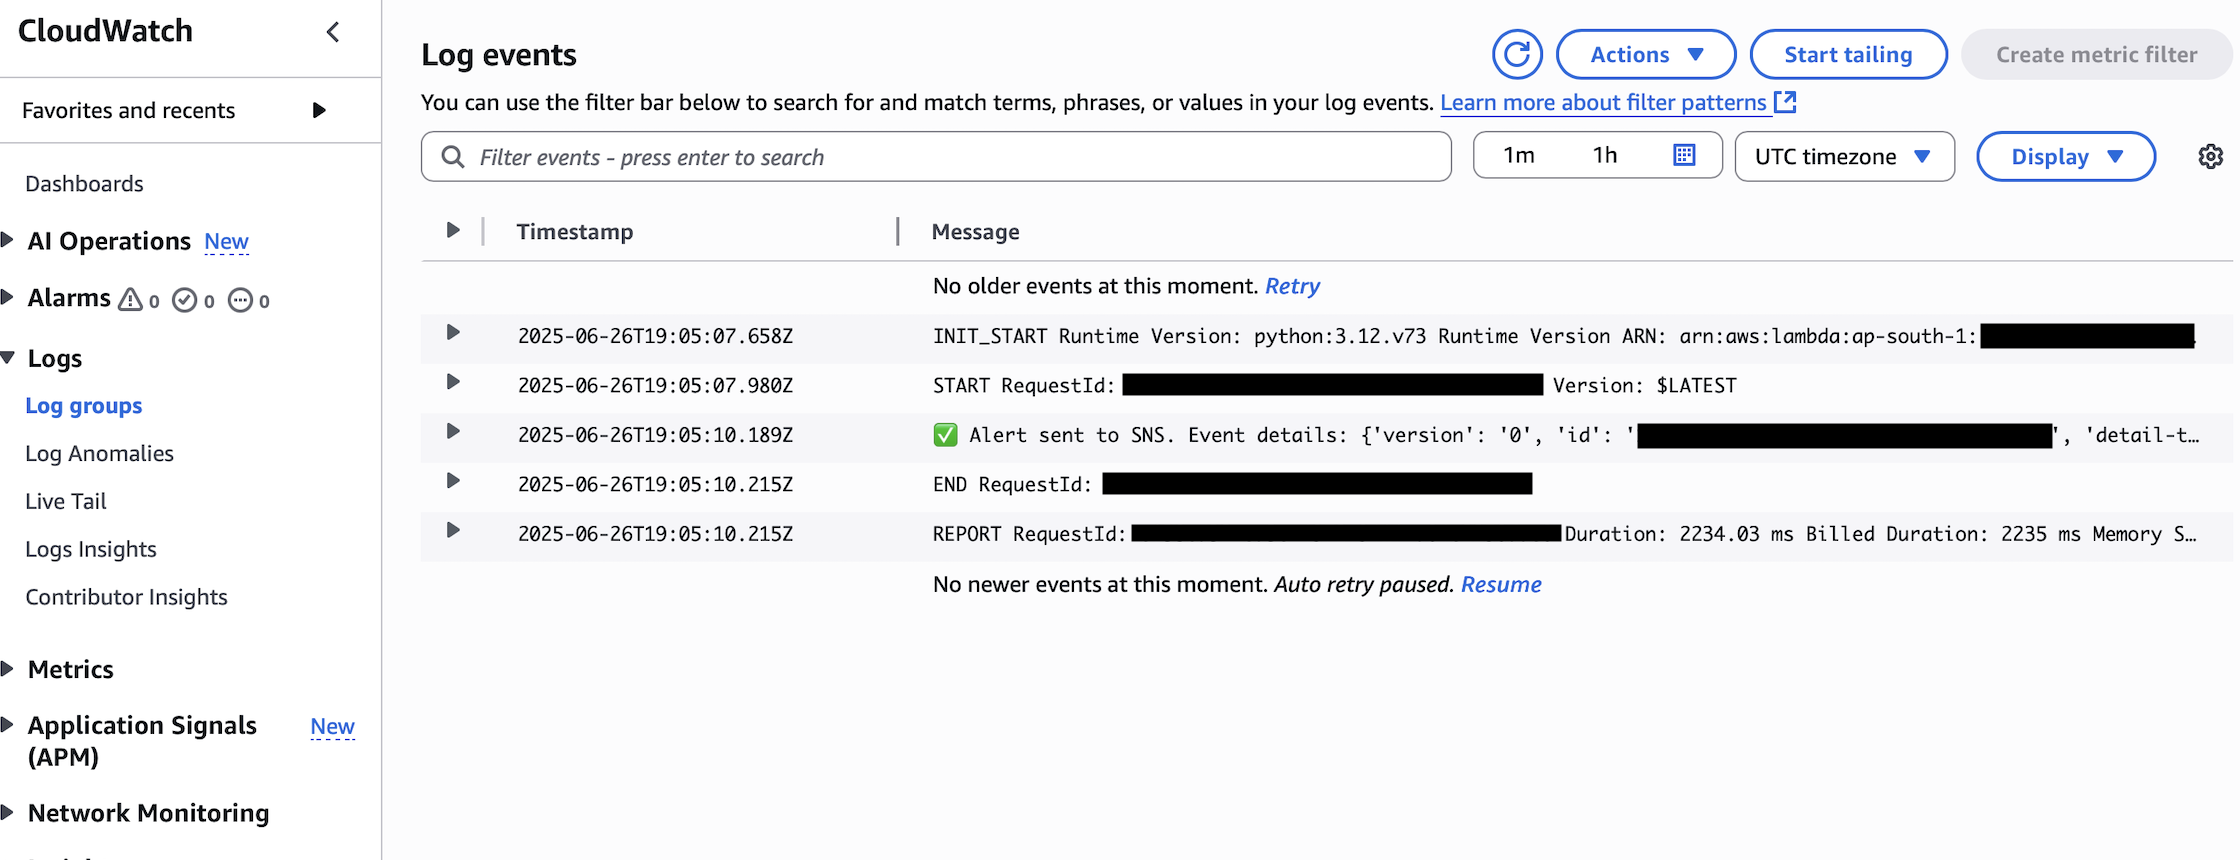This screenshot has height=860, width=2240.
Task: Click the New badge beside Application Signals
Action: 332,726
